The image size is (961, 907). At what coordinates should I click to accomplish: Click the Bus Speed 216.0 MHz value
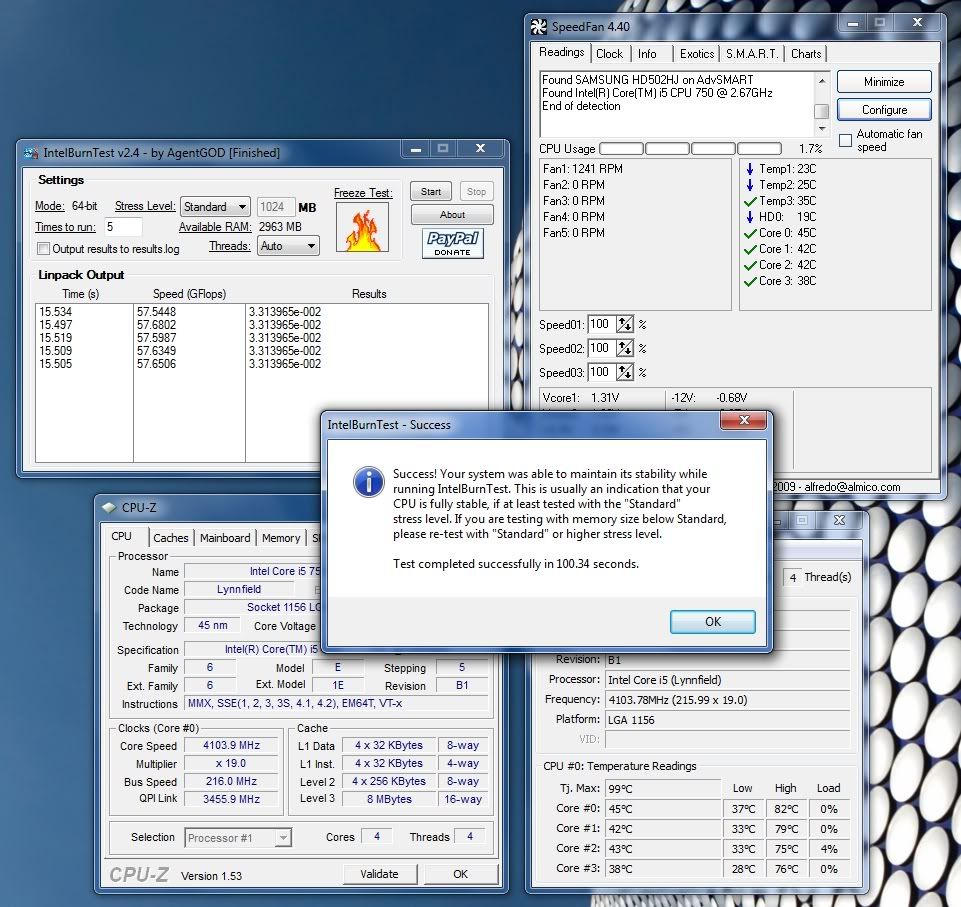tap(231, 781)
